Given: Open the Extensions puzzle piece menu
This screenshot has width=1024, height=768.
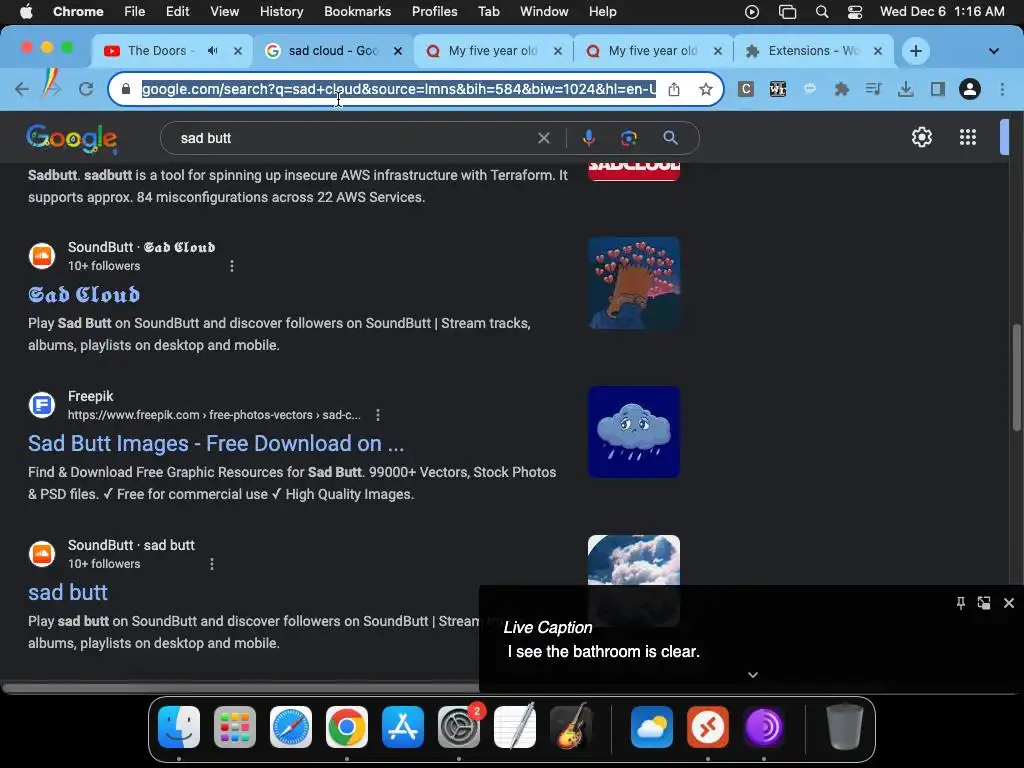Looking at the screenshot, I should coord(841,89).
